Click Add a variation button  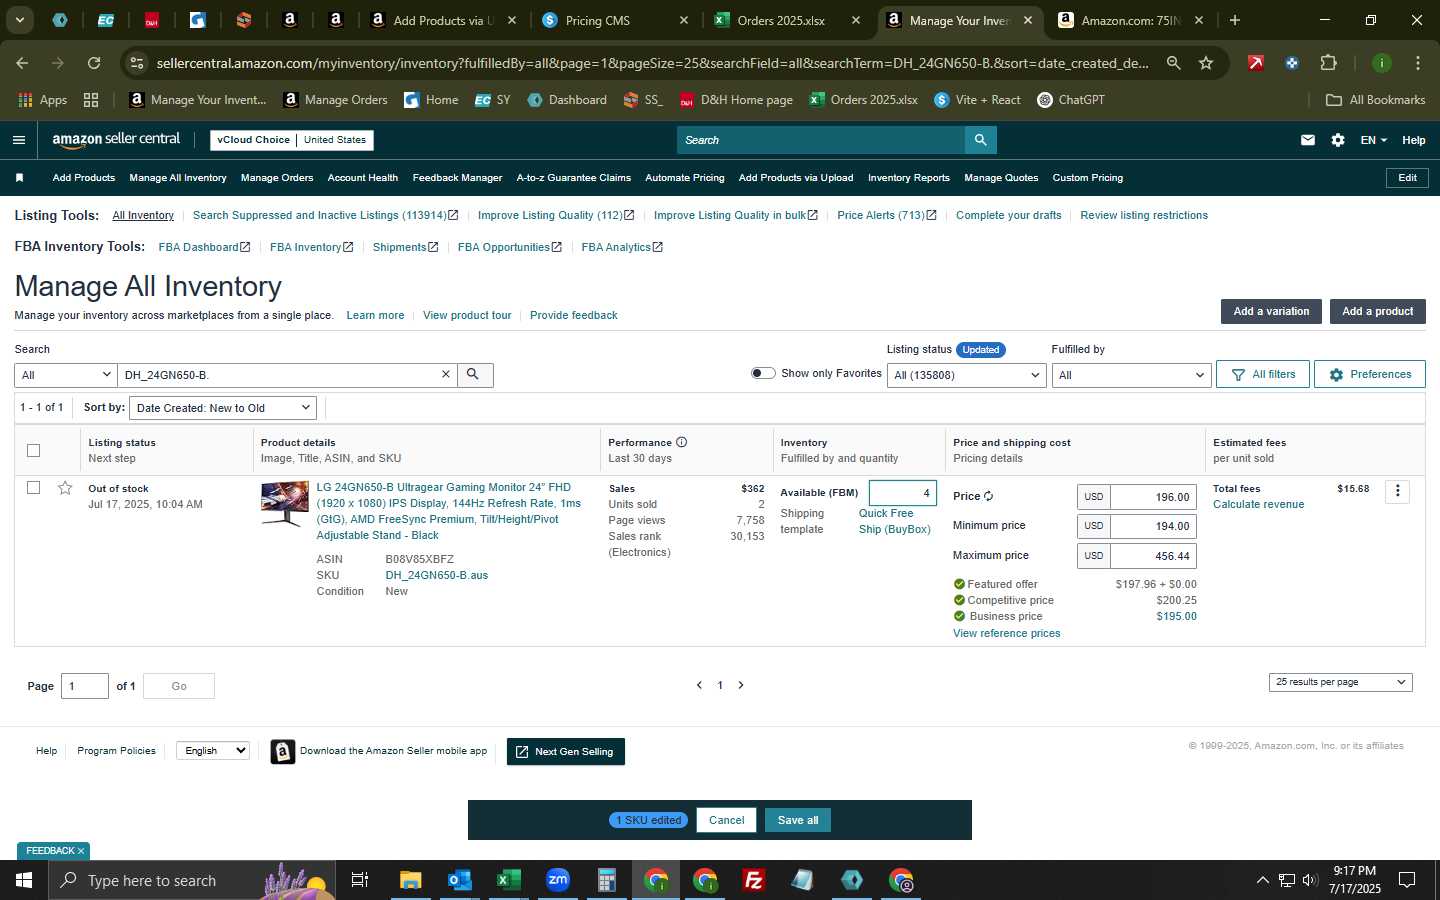coord(1271,311)
